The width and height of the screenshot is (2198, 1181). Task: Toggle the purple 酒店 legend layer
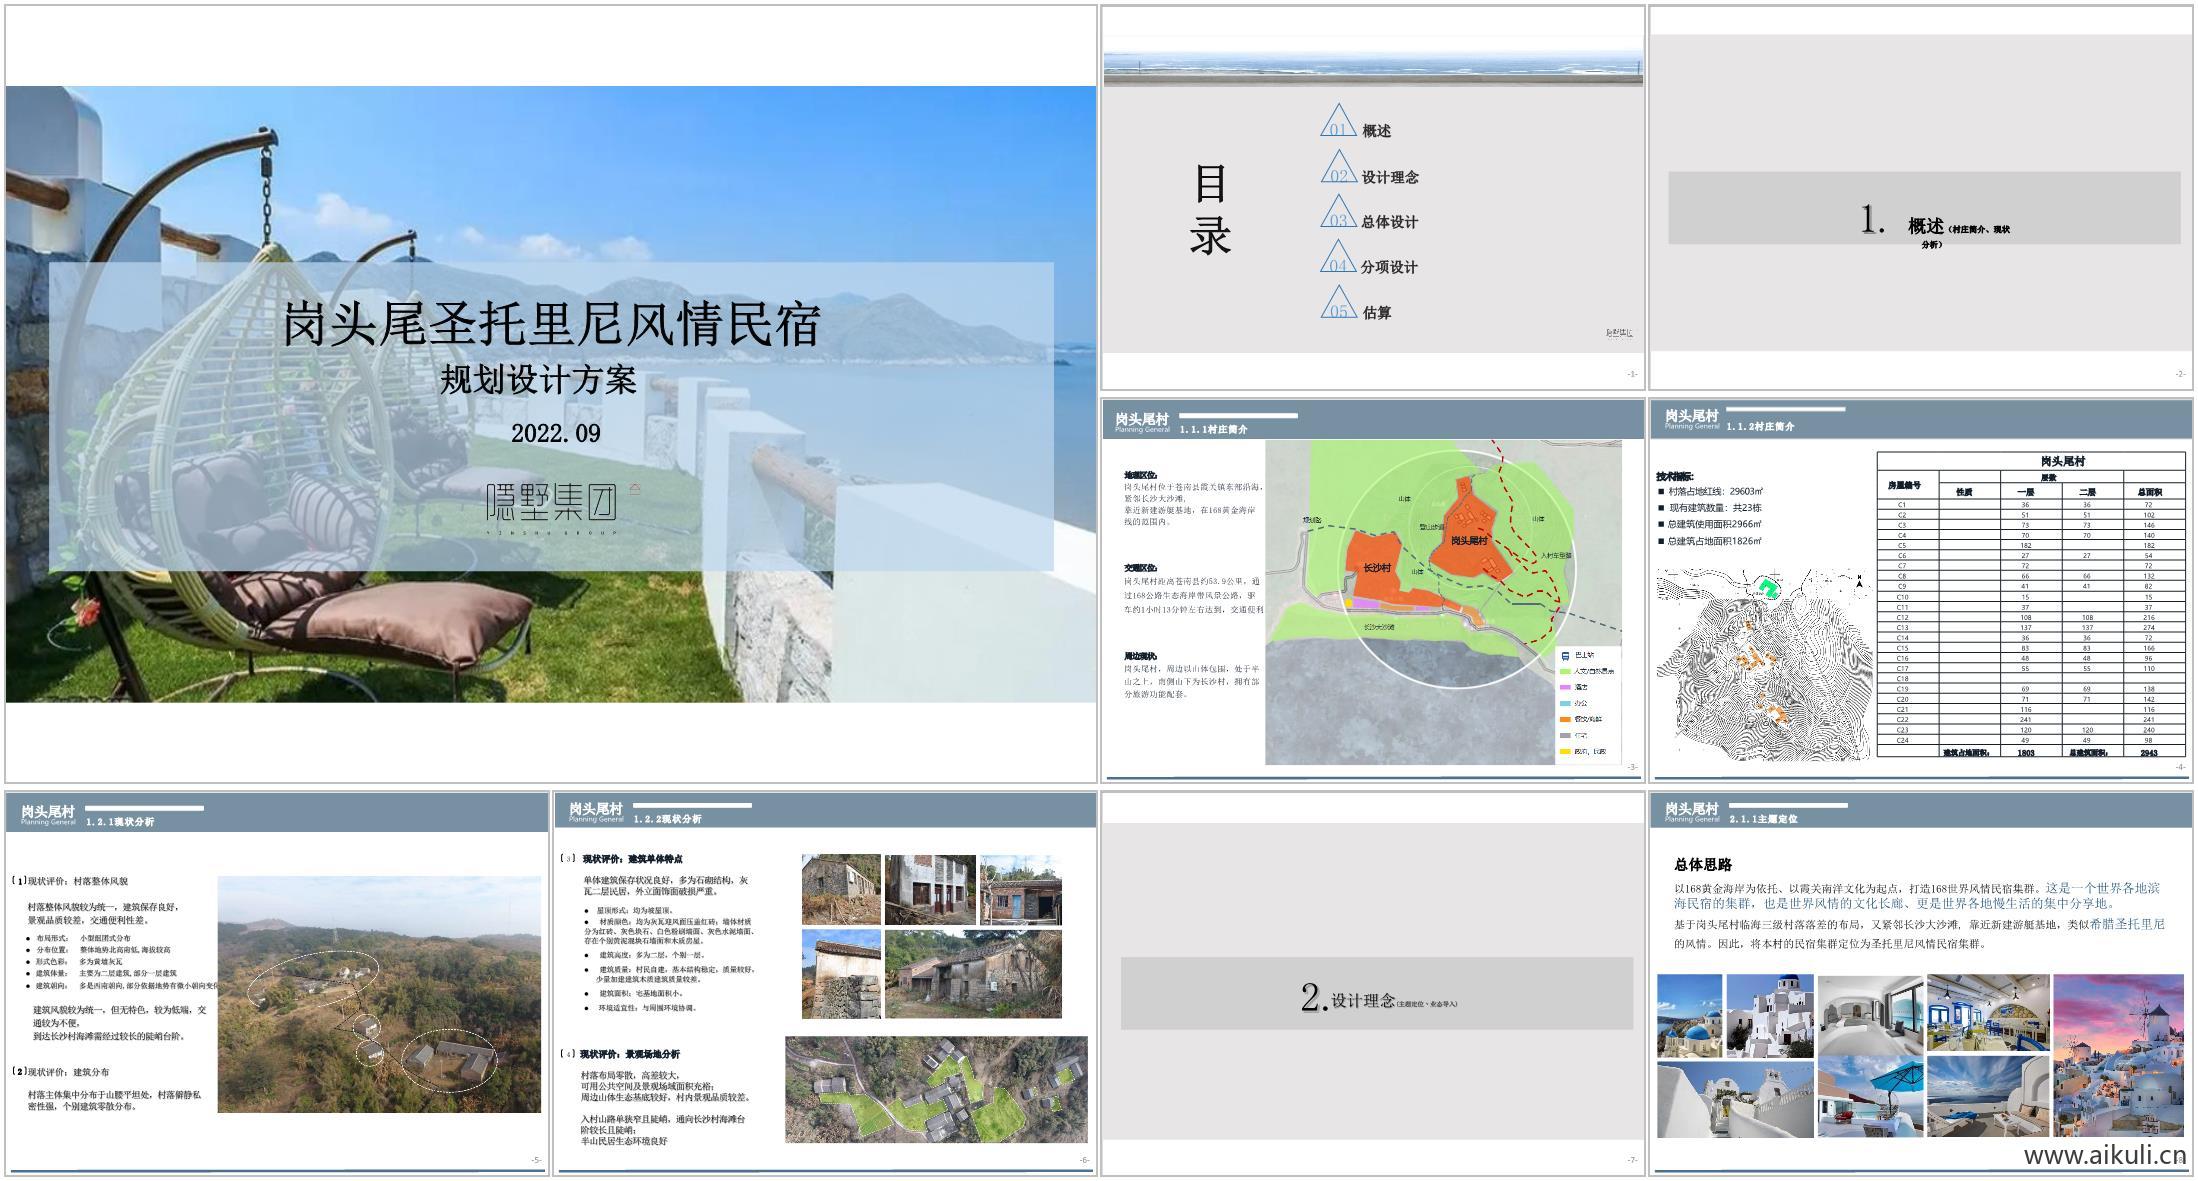[x=1565, y=687]
